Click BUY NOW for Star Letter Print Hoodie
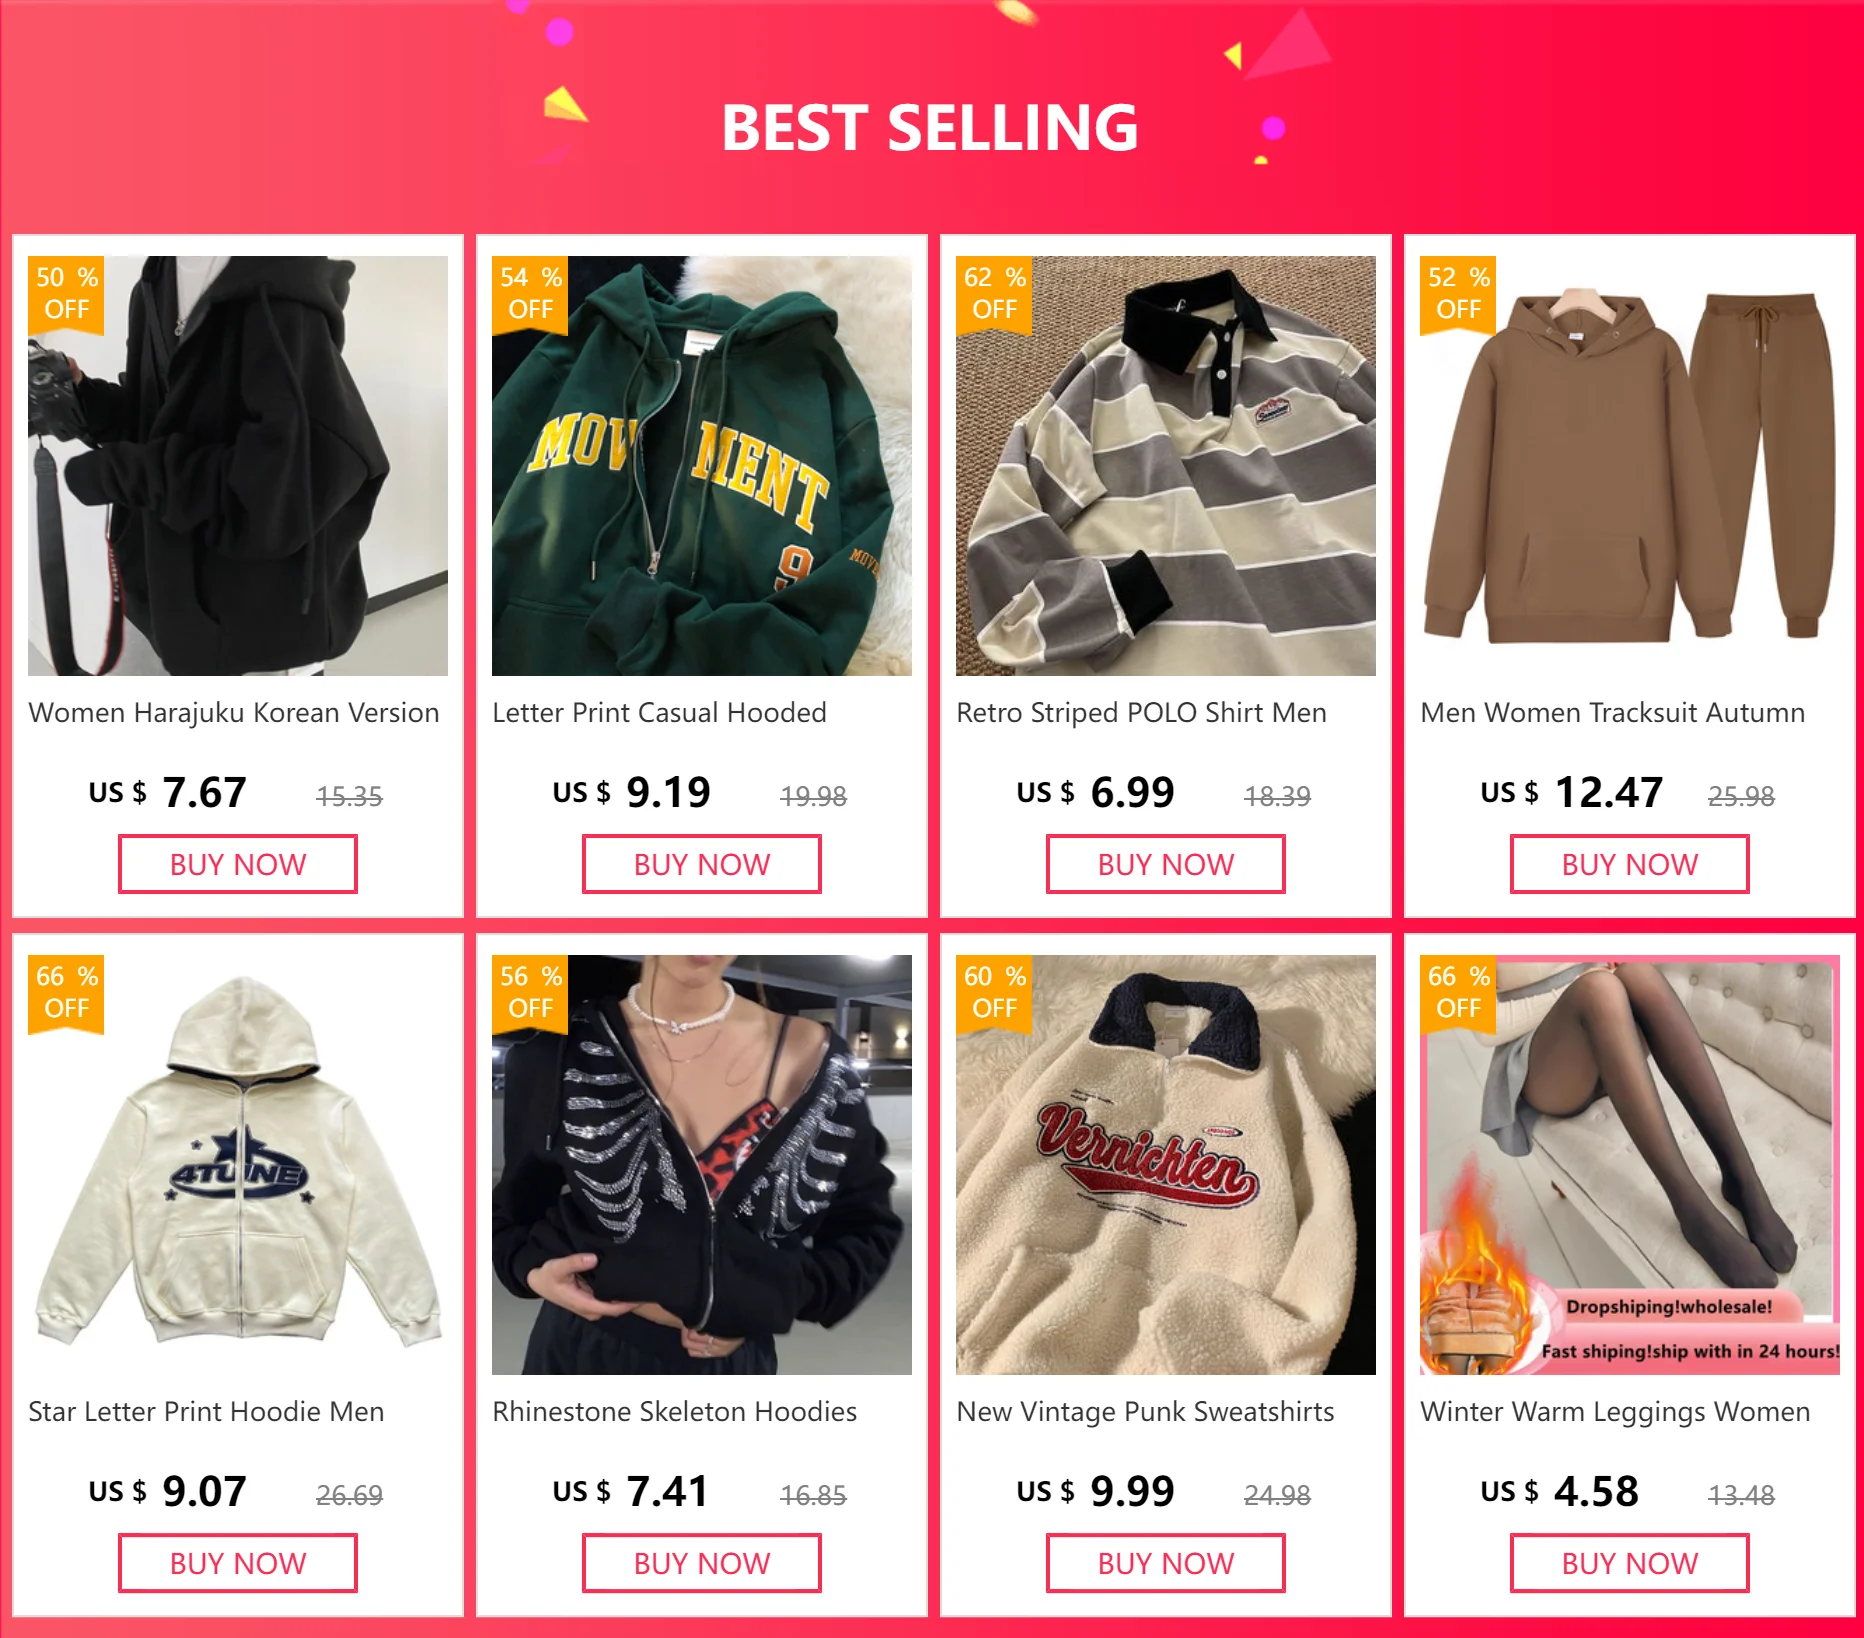The image size is (1864, 1638). pyautogui.click(x=238, y=1563)
